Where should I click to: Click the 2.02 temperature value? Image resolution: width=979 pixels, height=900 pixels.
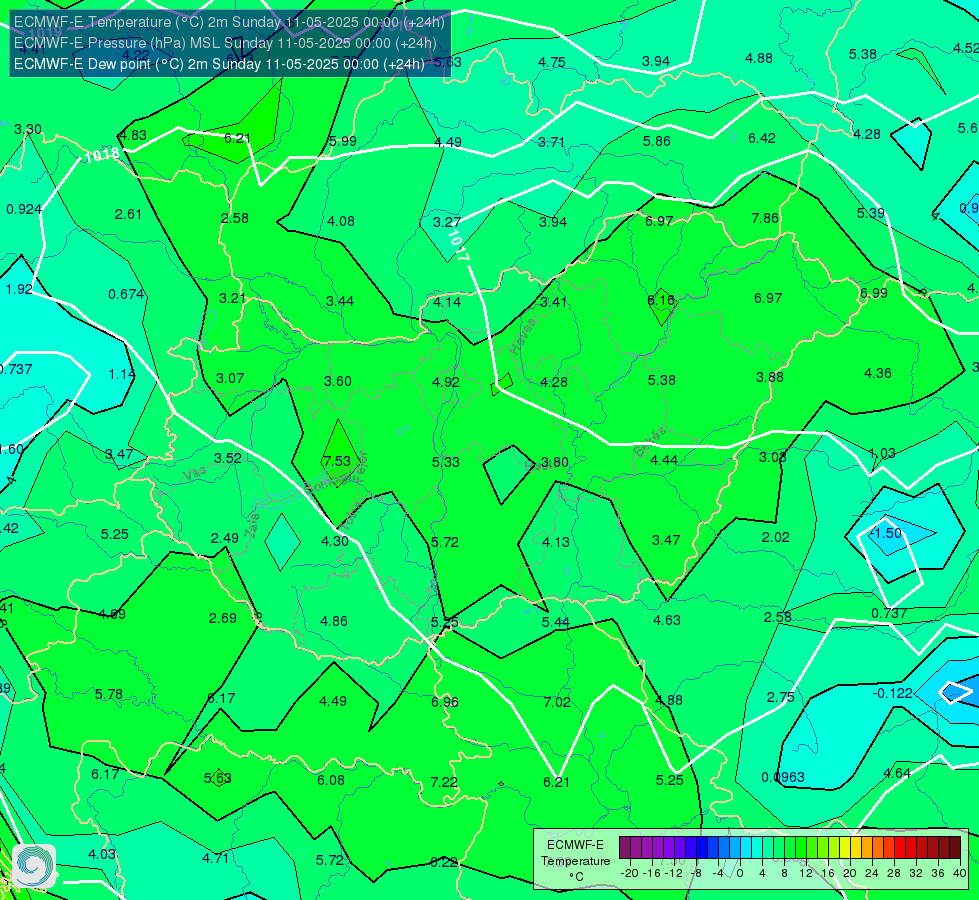(775, 537)
